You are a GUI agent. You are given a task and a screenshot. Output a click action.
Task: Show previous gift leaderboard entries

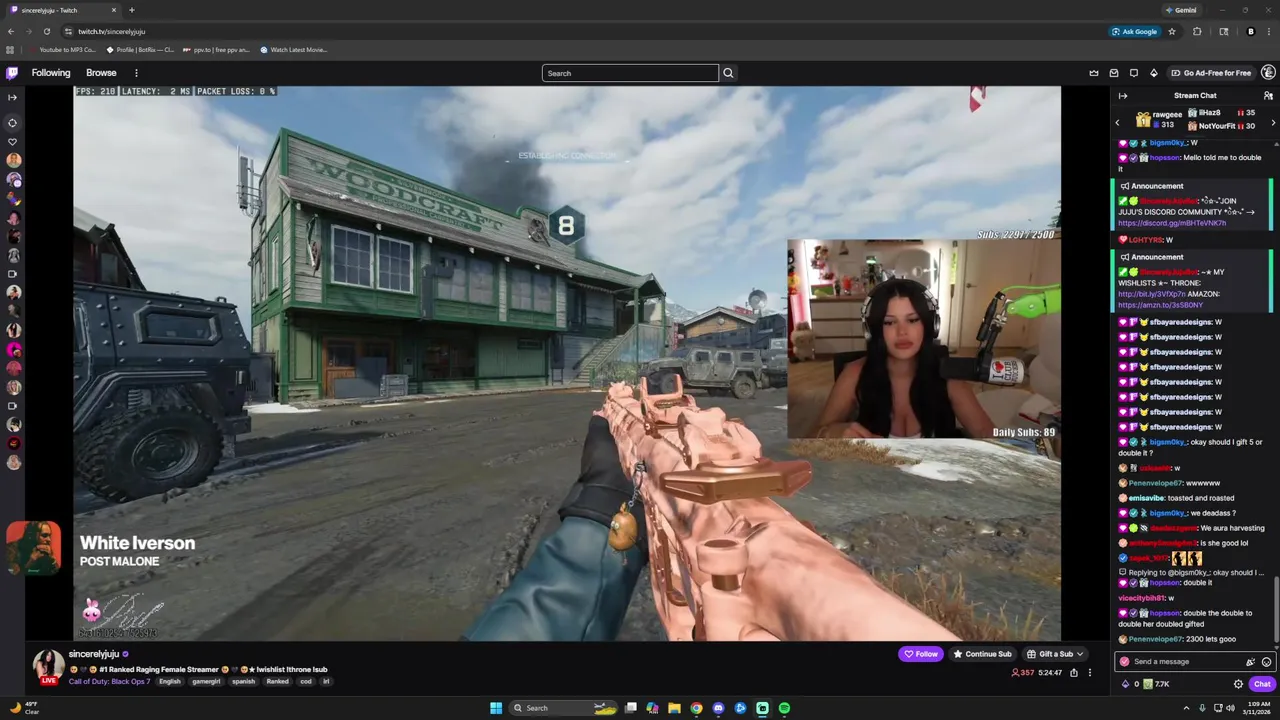[1118, 122]
